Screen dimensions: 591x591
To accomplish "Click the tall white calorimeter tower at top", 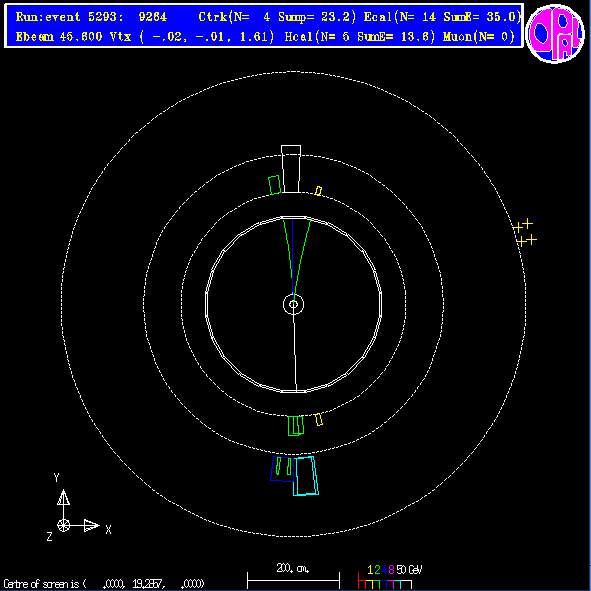I will pyautogui.click(x=291, y=169).
